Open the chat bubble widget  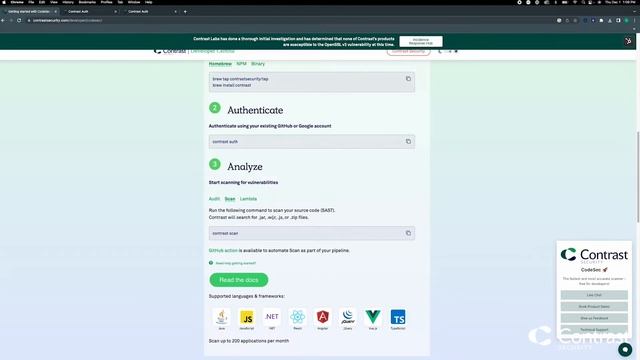tap(625, 349)
